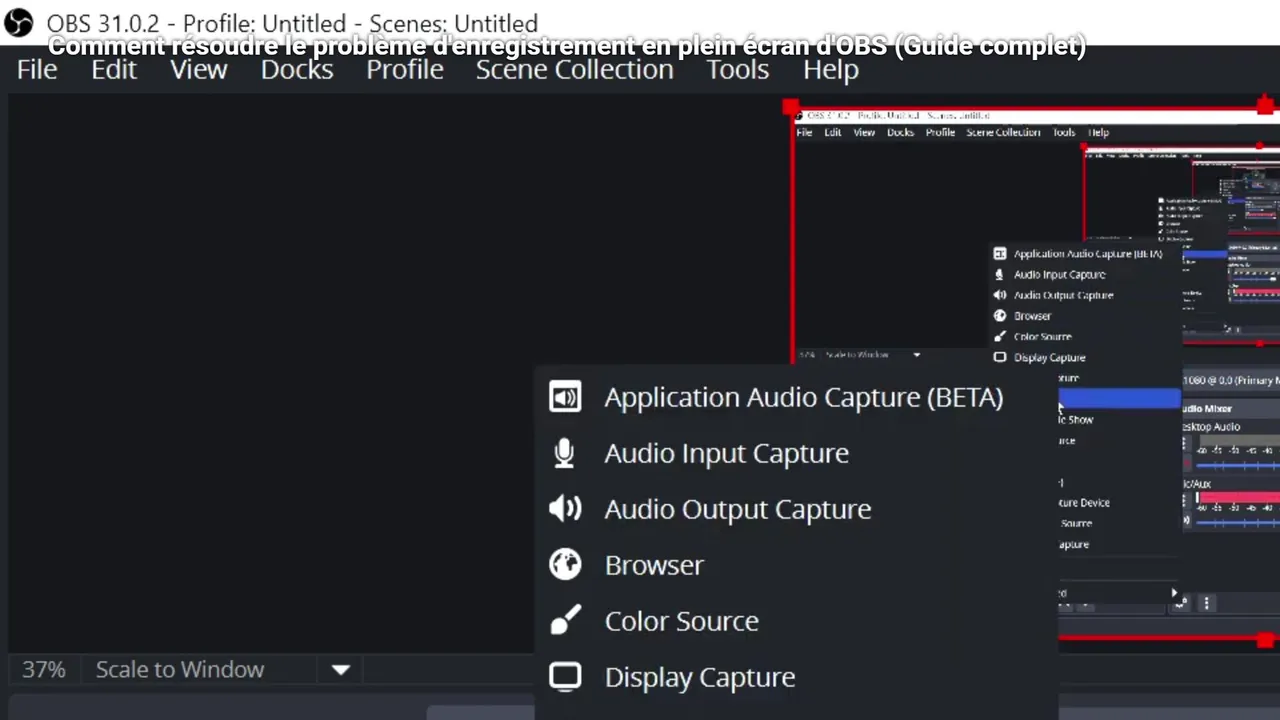This screenshot has height=720, width=1280.
Task: Click the OBS logo in the title bar
Action: click(18, 22)
